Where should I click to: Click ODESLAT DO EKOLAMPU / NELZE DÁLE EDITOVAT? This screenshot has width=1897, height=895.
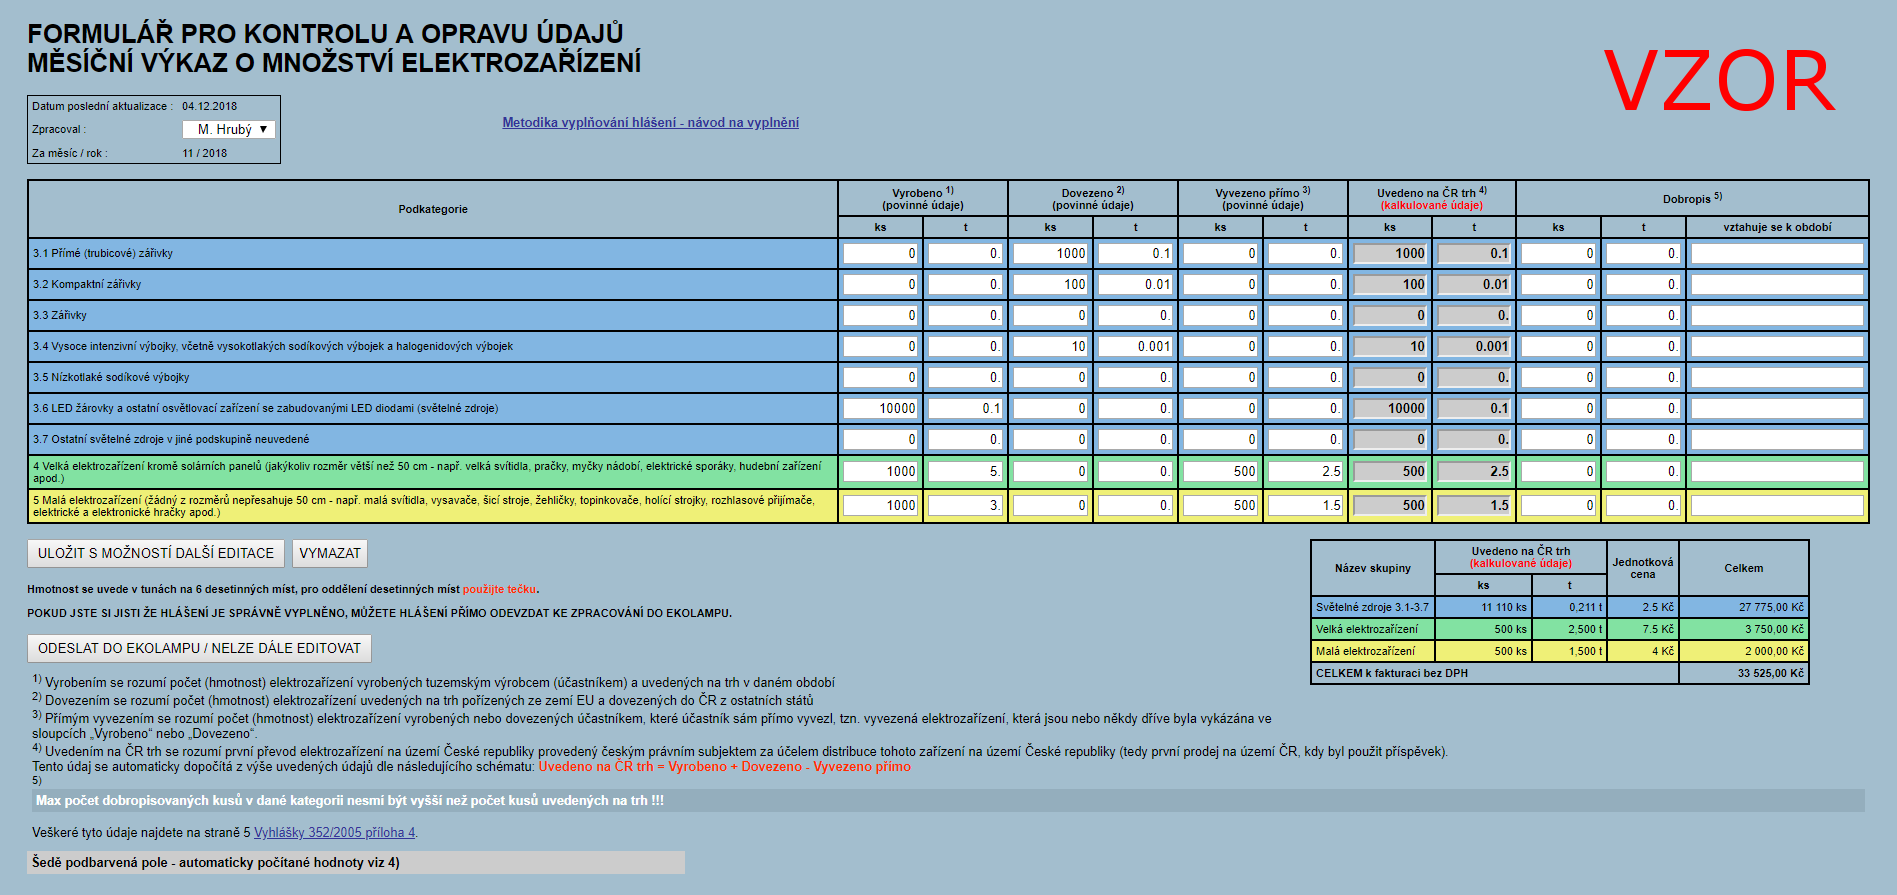(x=199, y=648)
